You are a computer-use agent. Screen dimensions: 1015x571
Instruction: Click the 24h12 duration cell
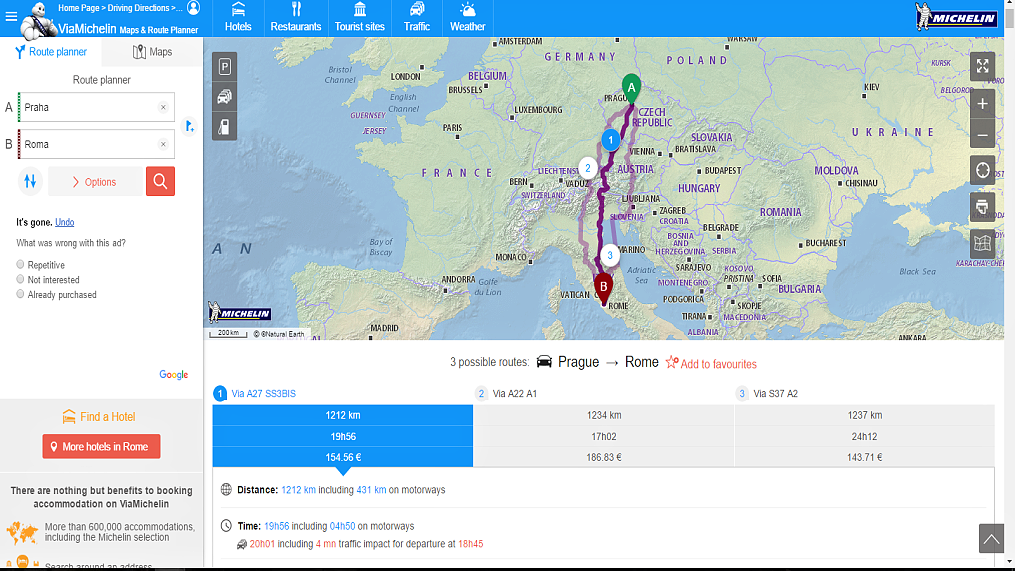tap(864, 436)
